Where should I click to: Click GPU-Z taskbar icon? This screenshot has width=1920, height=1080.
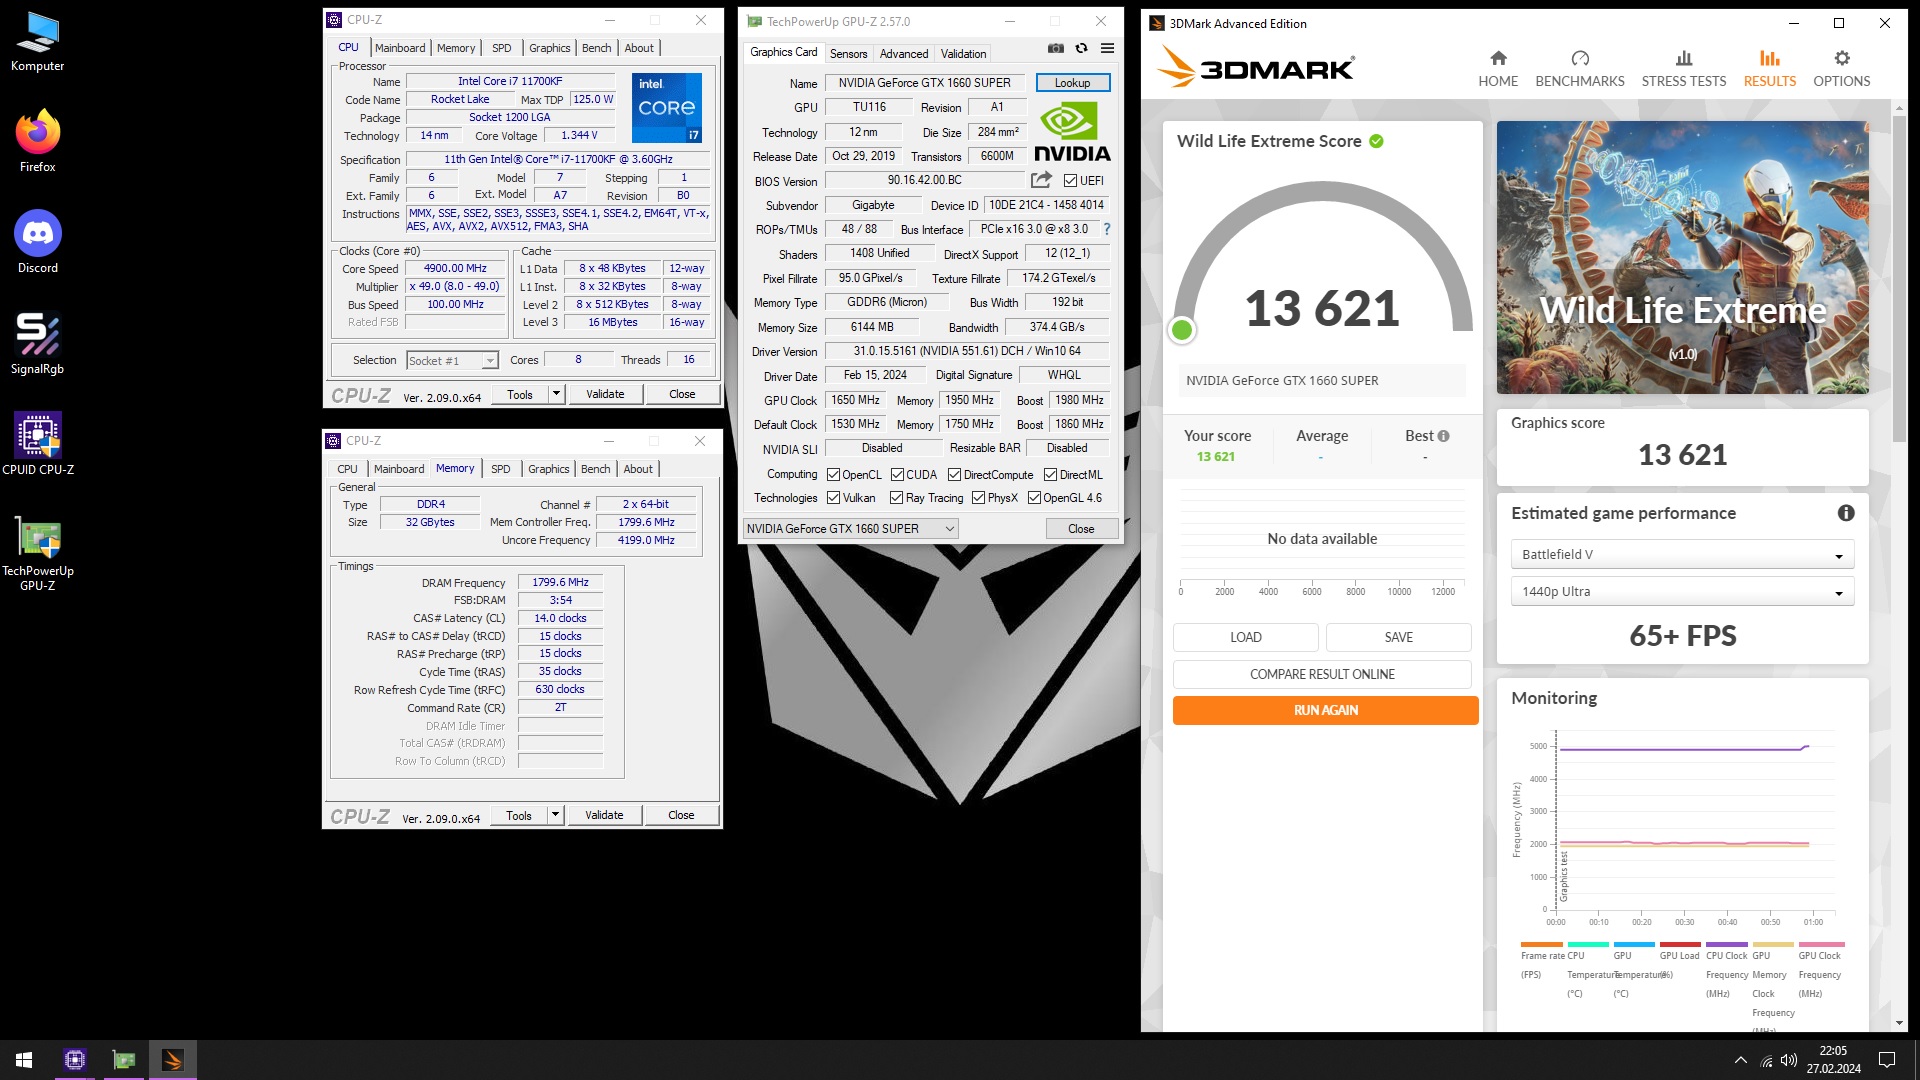click(124, 1060)
